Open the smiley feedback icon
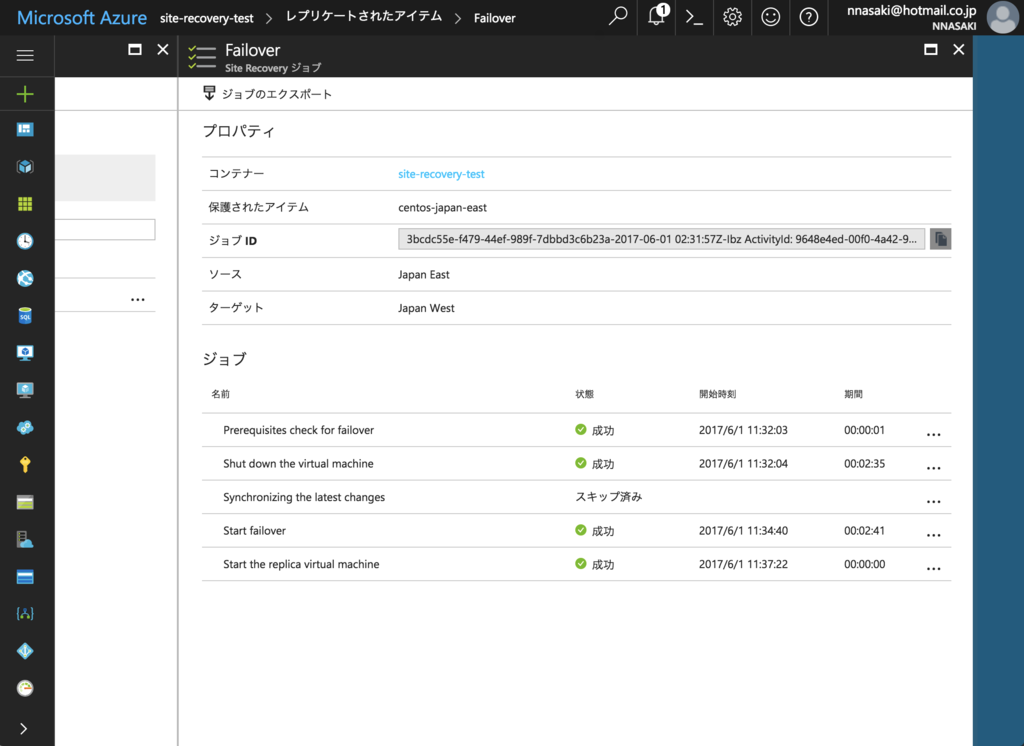The image size is (1024, 746). [x=771, y=17]
